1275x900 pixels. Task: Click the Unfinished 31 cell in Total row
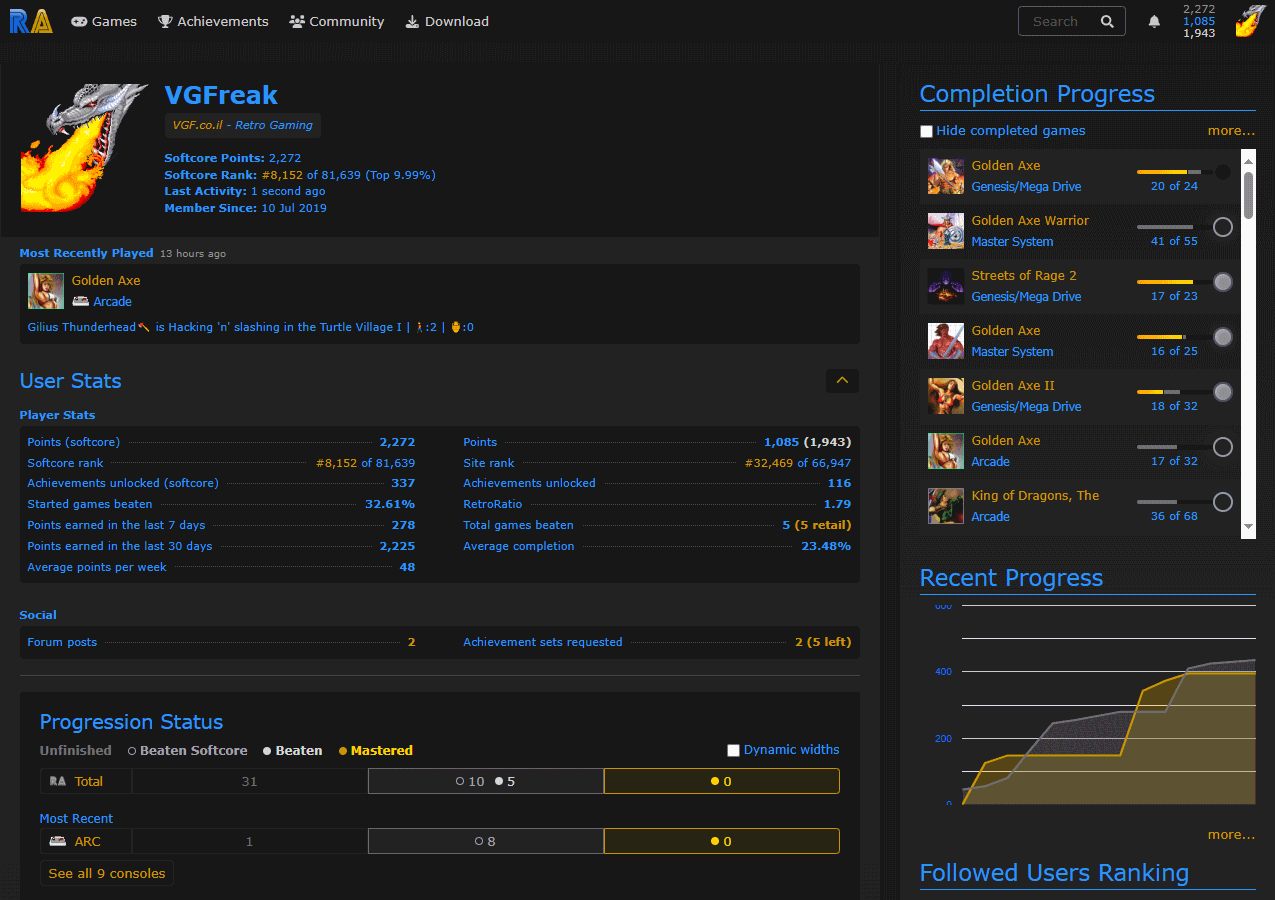pos(250,781)
